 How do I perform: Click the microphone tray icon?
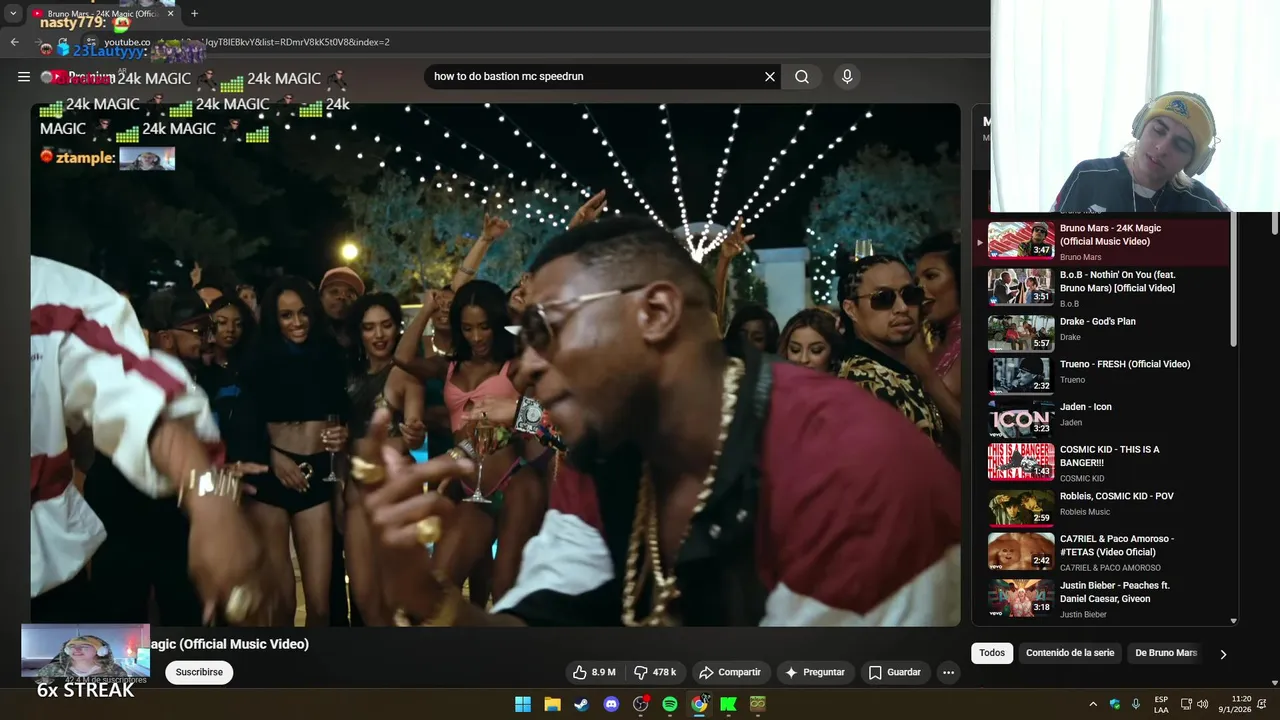pyautogui.click(x=1136, y=704)
